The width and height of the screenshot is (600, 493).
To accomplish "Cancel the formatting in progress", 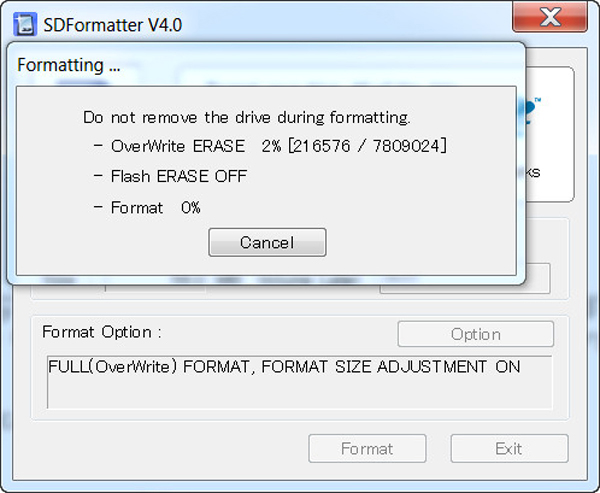I will 267,242.
